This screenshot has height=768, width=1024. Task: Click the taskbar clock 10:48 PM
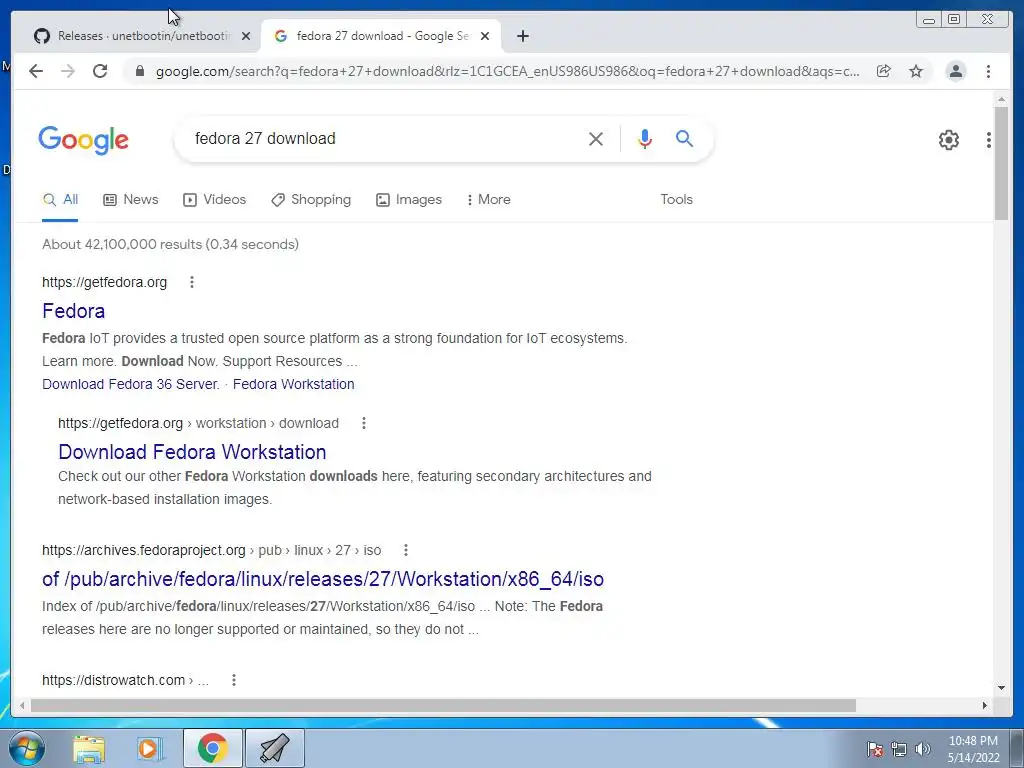tap(973, 741)
